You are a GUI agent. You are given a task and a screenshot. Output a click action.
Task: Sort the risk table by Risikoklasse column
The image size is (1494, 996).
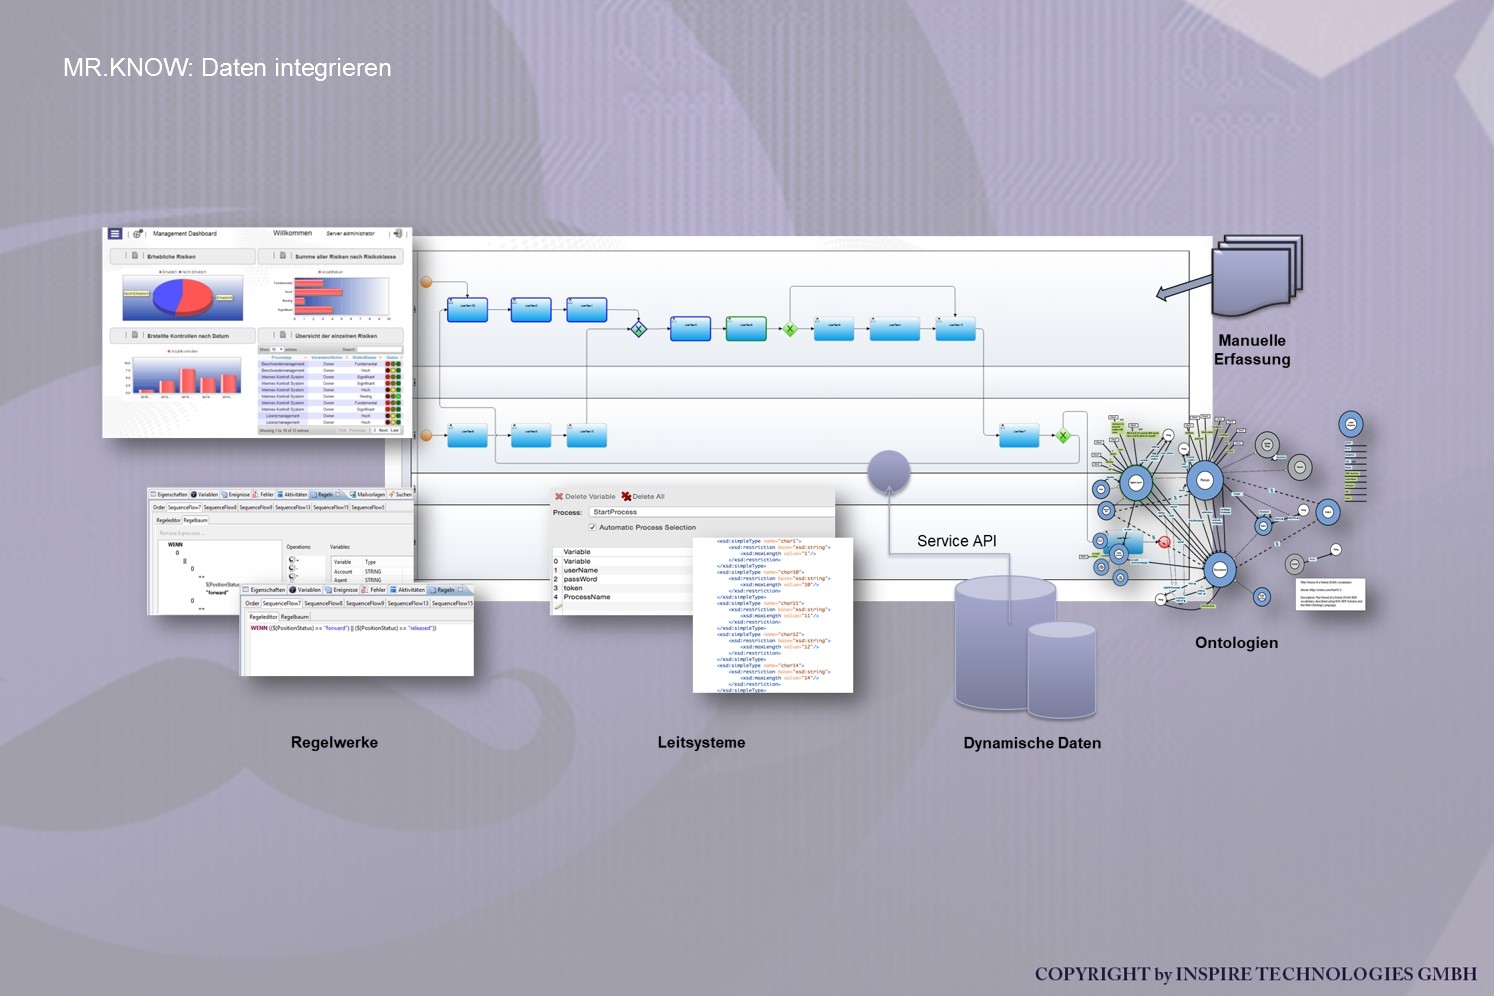(x=365, y=357)
